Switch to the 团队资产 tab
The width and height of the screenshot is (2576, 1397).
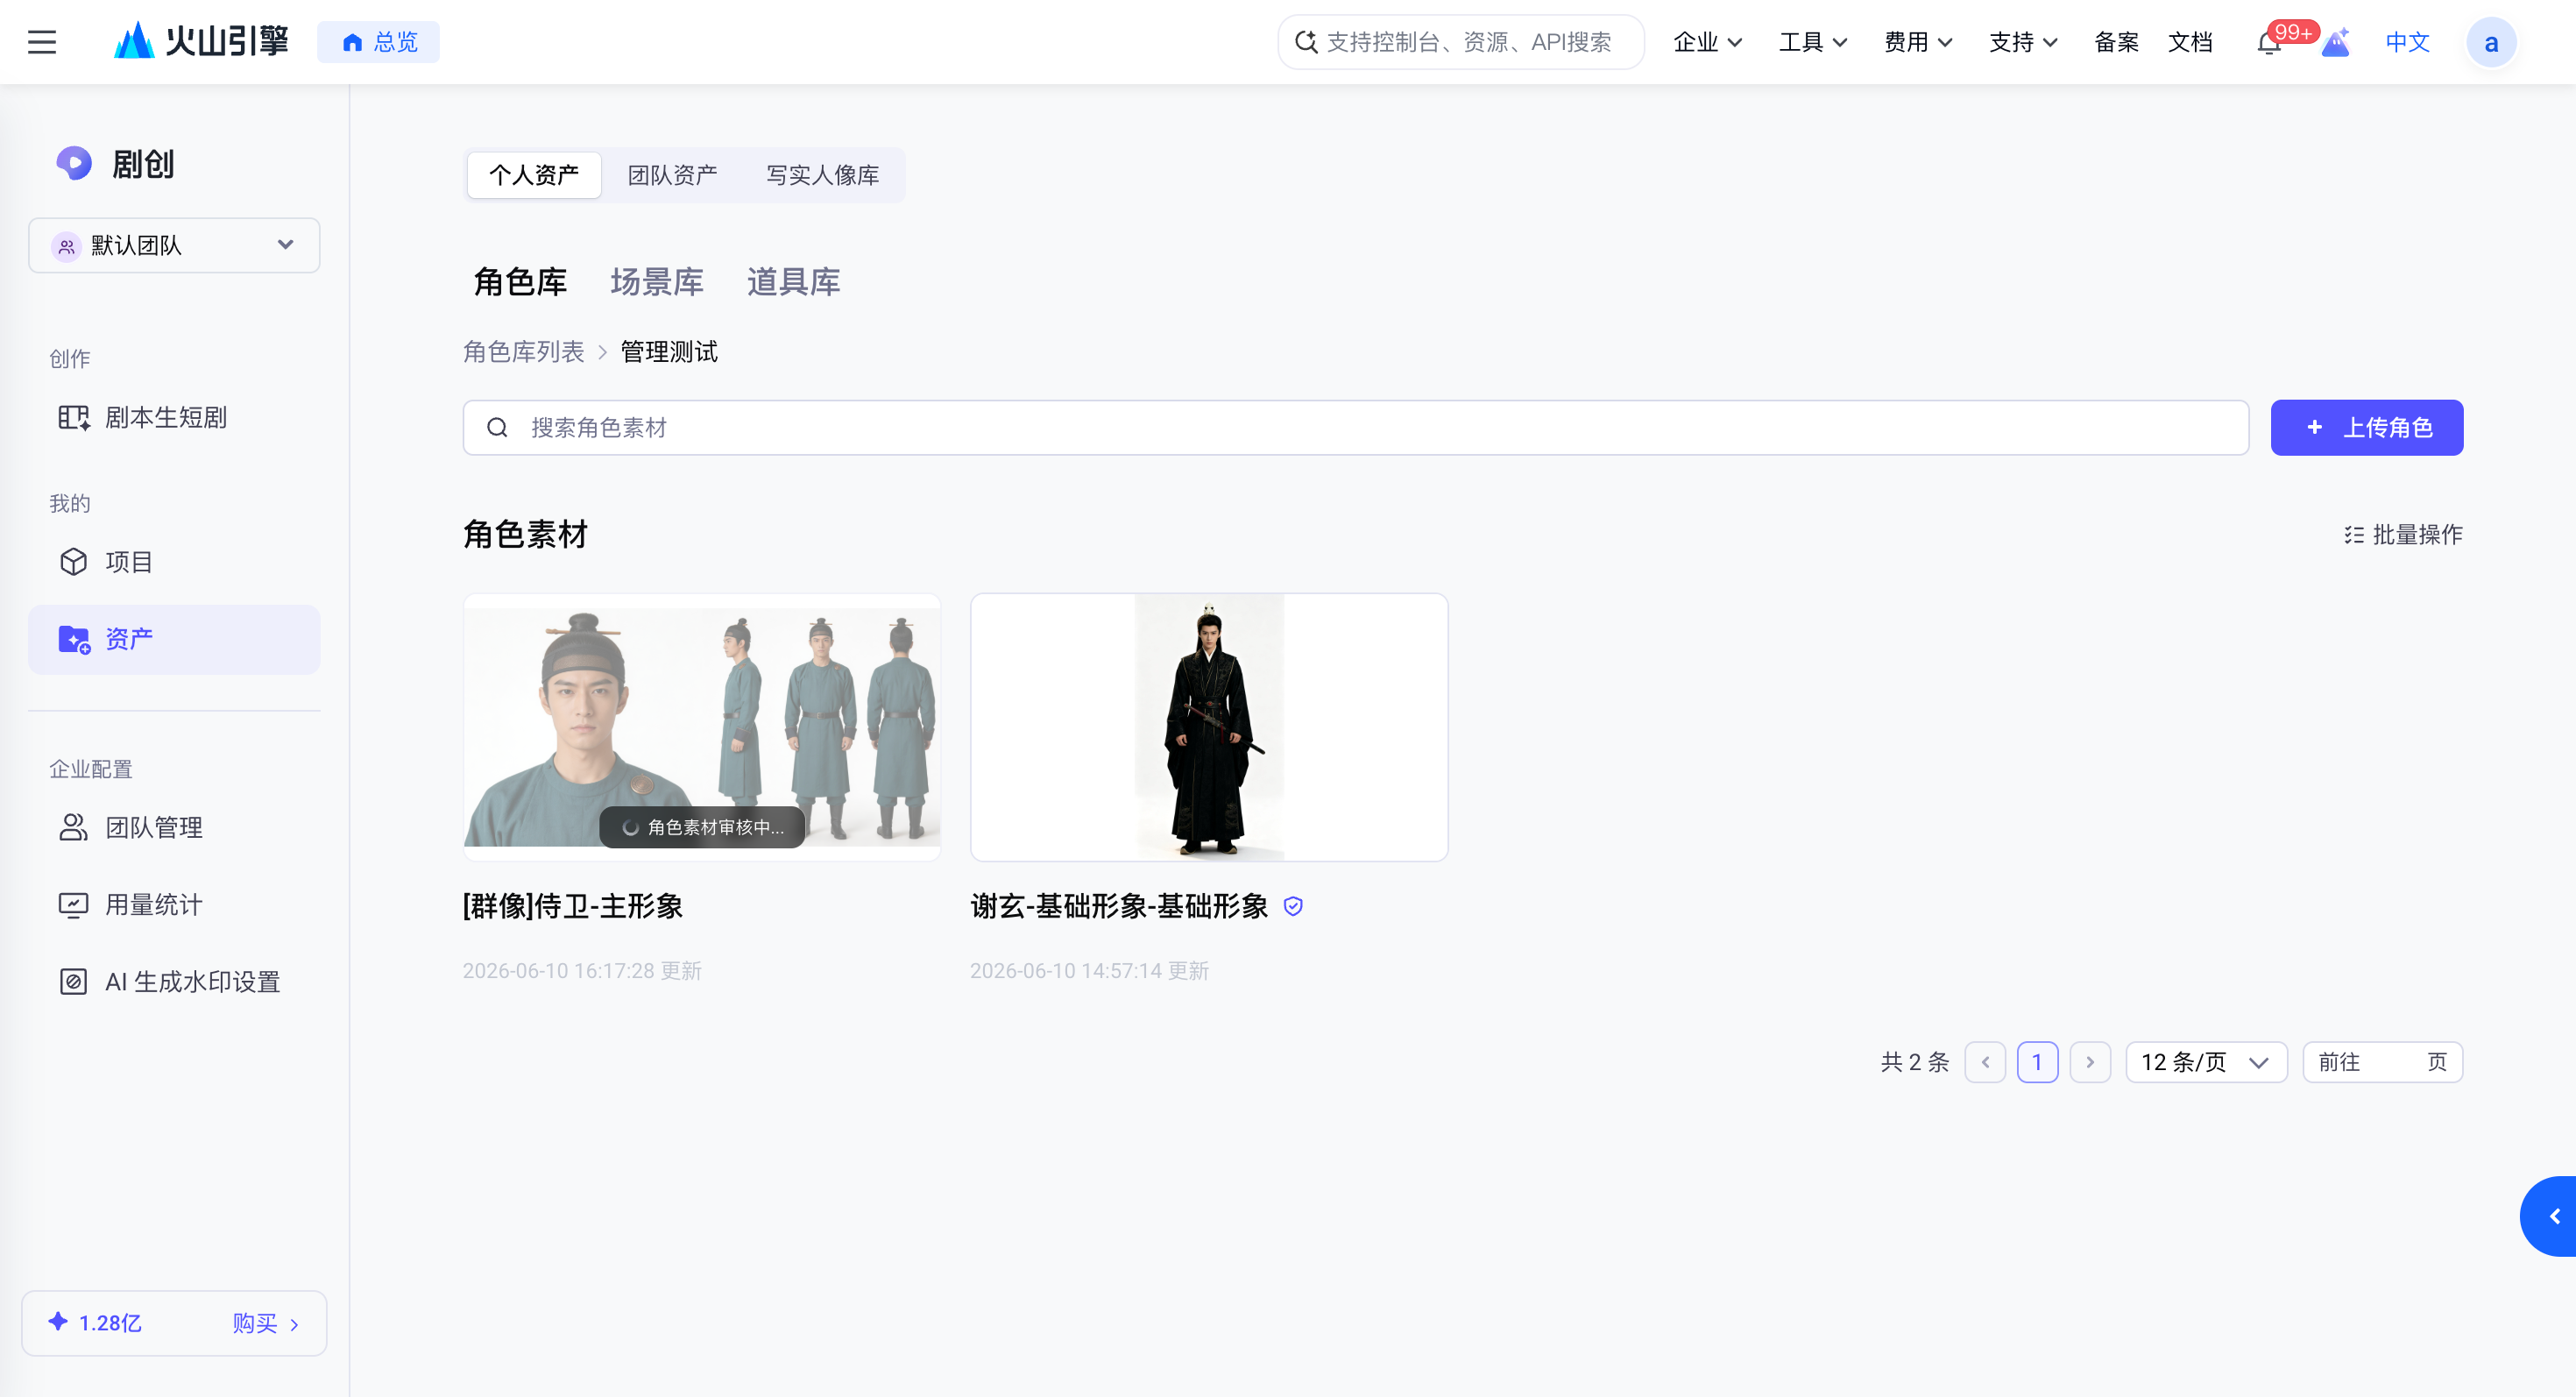tap(672, 175)
